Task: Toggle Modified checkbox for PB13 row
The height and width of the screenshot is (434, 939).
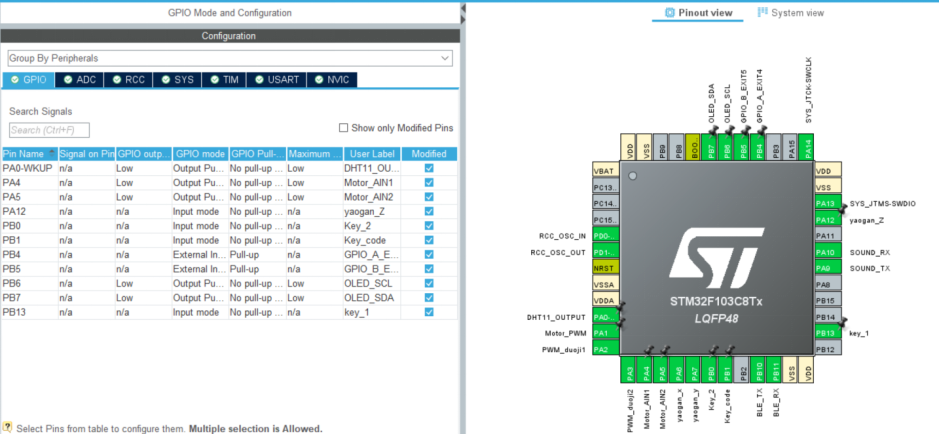Action: click(429, 312)
